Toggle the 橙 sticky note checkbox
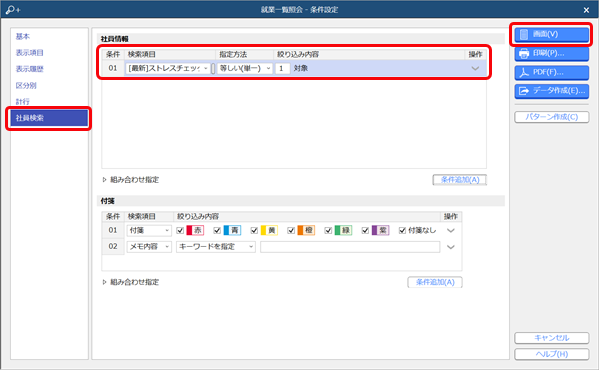Screen dimensions: 599x370 pyautogui.click(x=291, y=231)
